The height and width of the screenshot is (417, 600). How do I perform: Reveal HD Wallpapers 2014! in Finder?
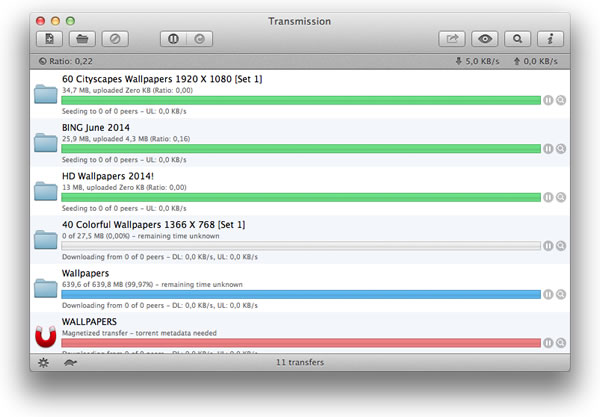coord(561,197)
